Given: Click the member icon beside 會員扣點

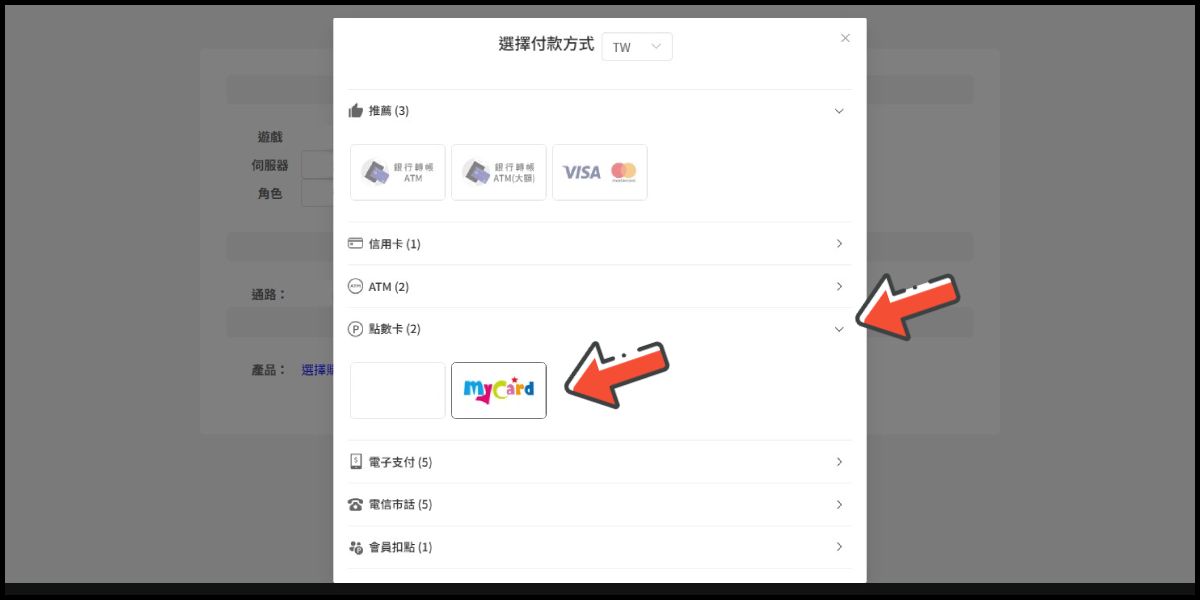Looking at the screenshot, I should tap(355, 548).
